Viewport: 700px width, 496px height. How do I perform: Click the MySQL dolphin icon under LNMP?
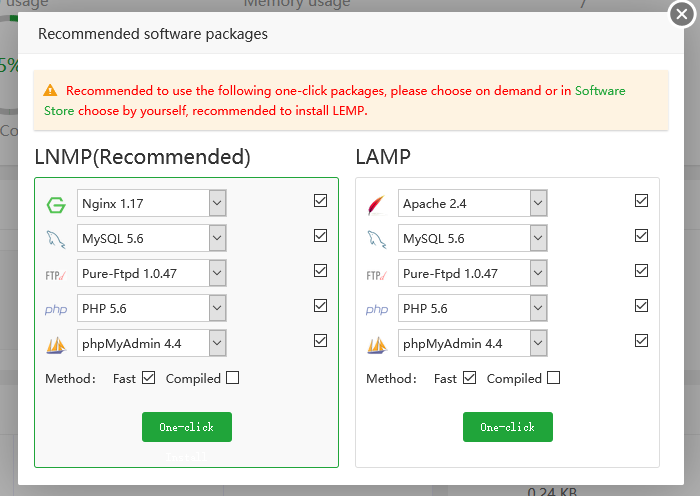pos(55,240)
